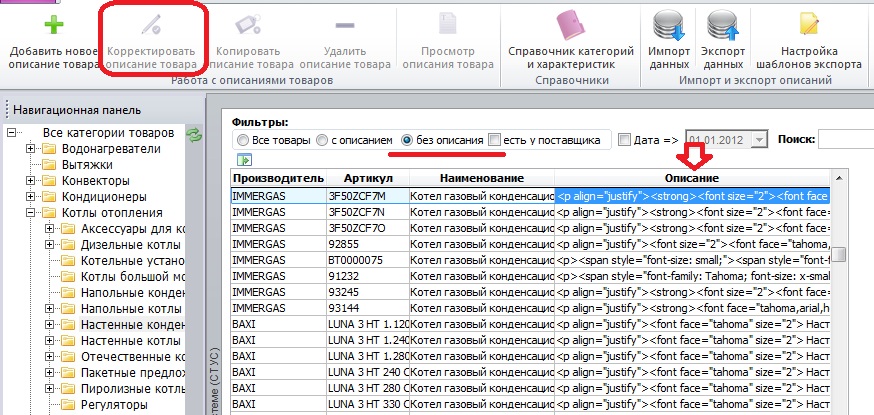
Task: Click the 'LUNA 3 HT 330' article cell
Action: (x=368, y=404)
